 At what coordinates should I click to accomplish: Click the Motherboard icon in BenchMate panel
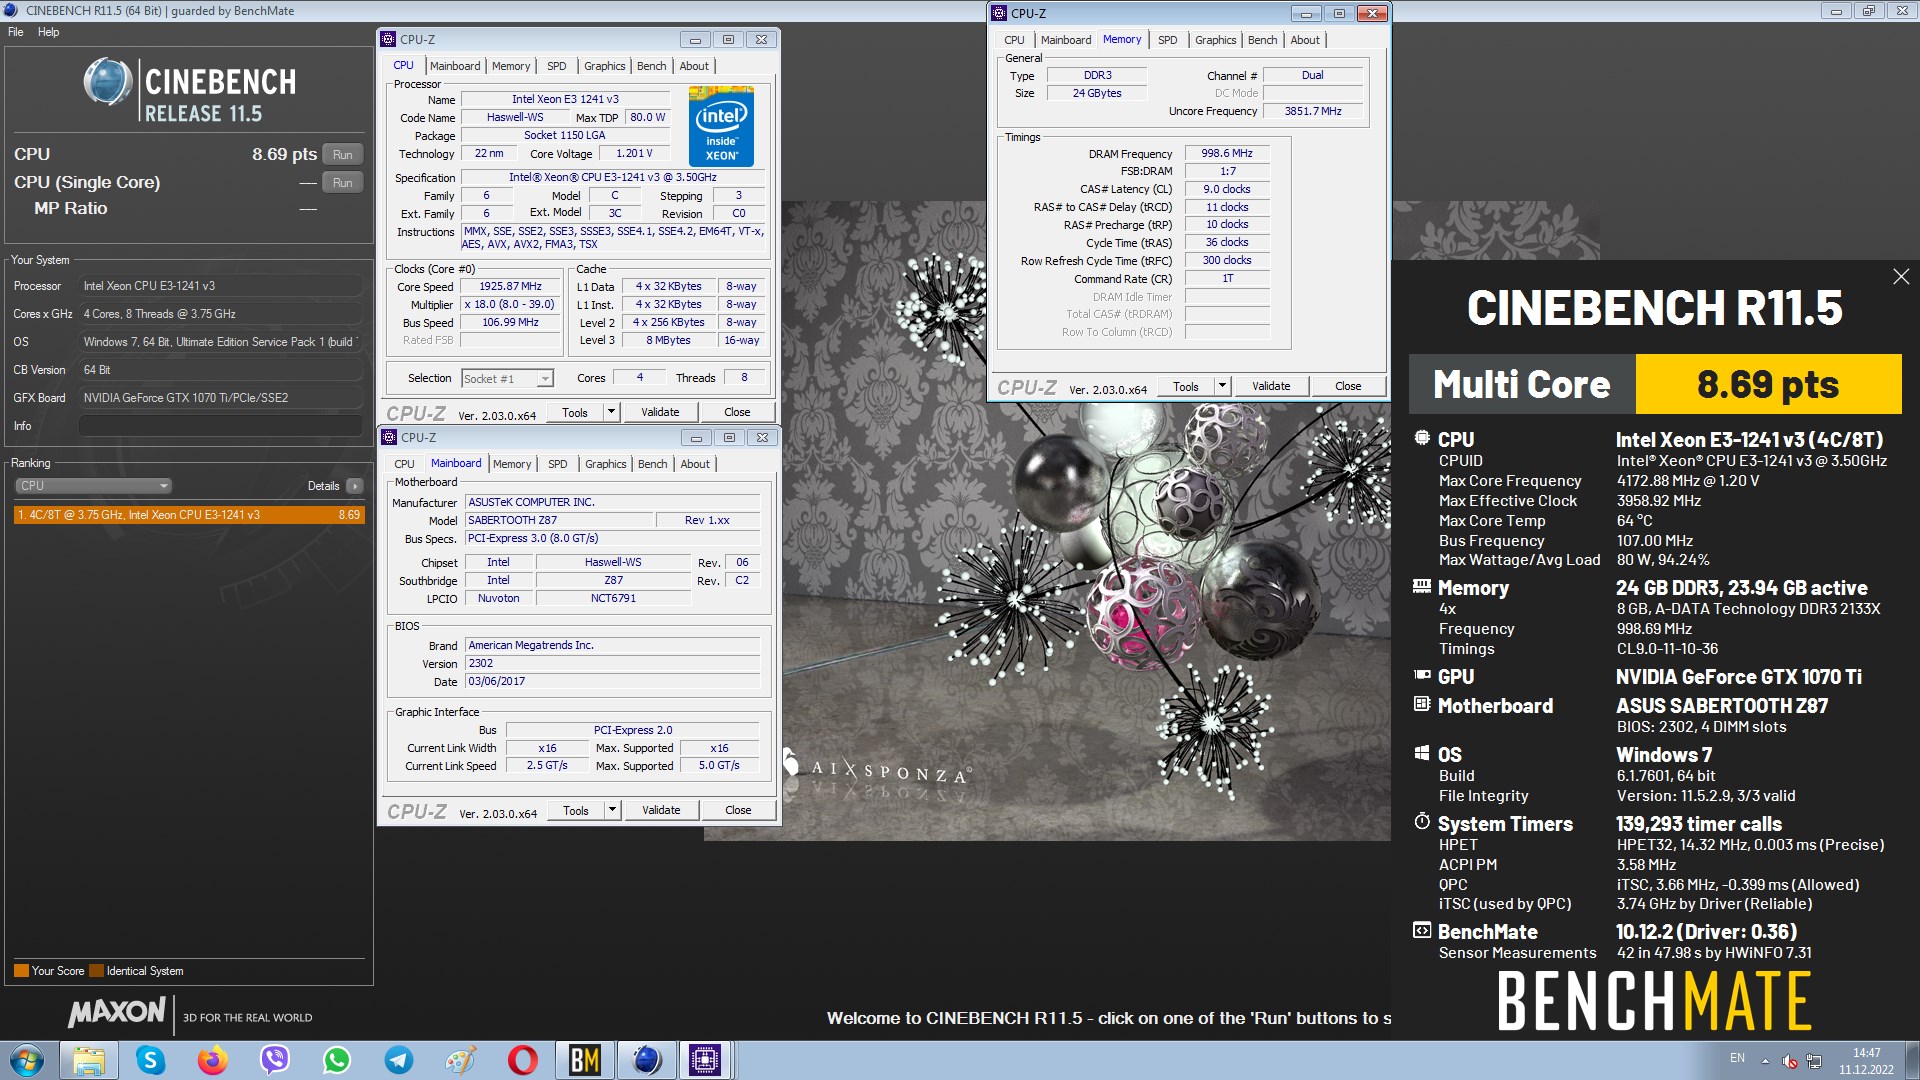tap(1422, 704)
